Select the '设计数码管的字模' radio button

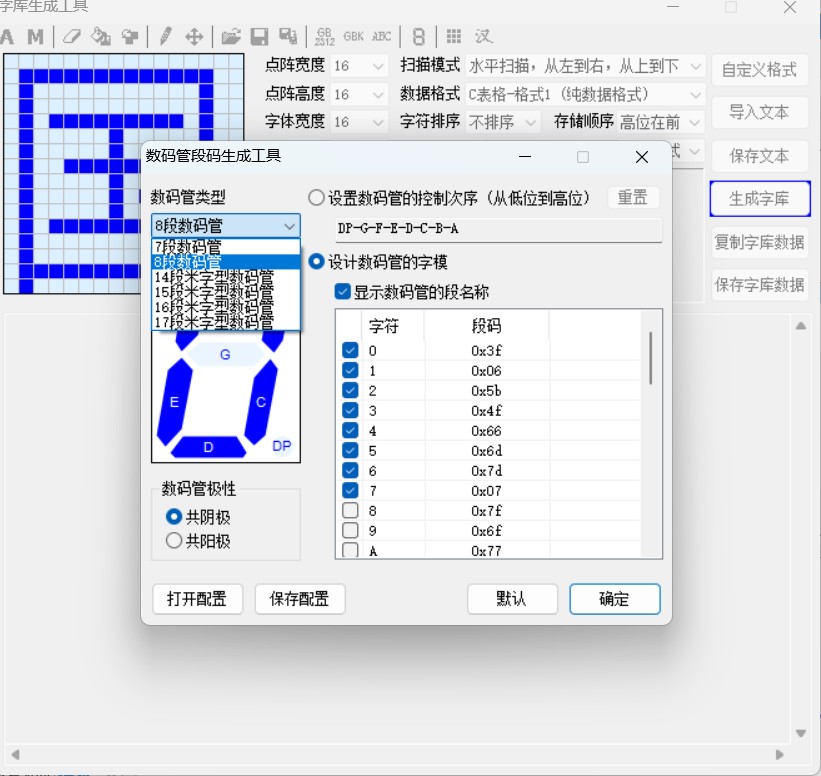click(x=316, y=261)
